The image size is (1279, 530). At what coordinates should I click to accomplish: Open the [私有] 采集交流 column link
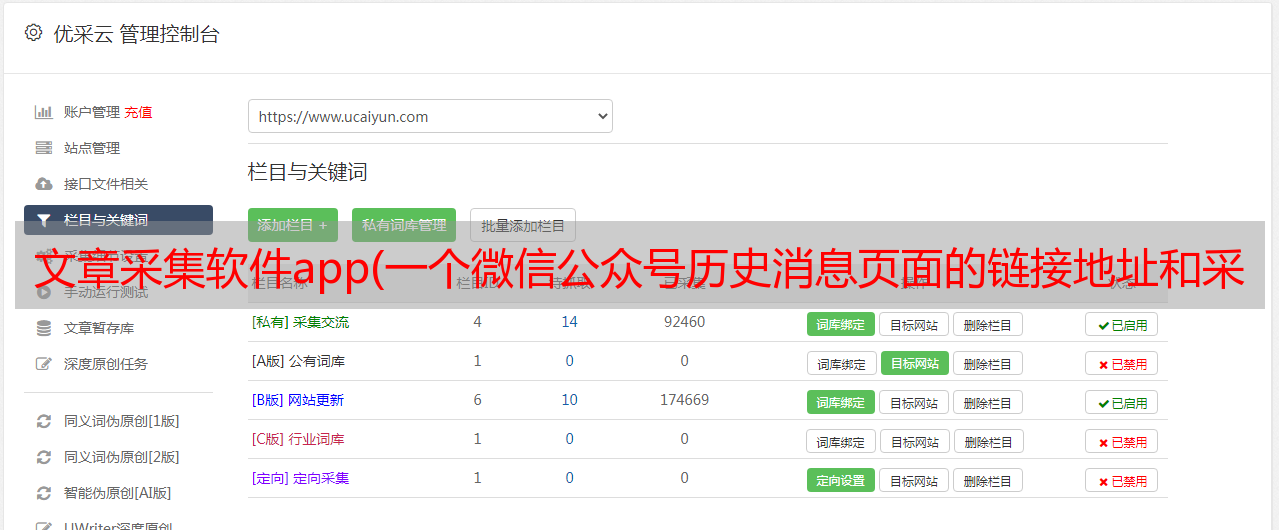300,322
